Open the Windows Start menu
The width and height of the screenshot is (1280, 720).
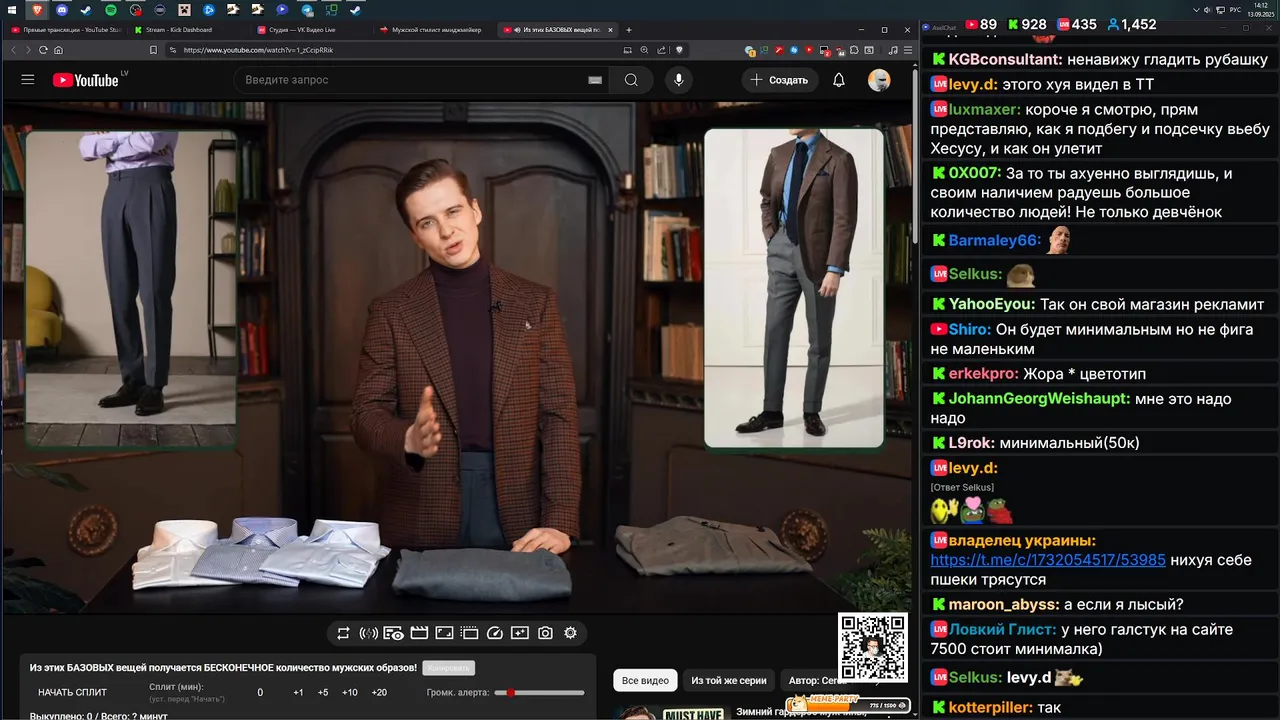coord(13,10)
